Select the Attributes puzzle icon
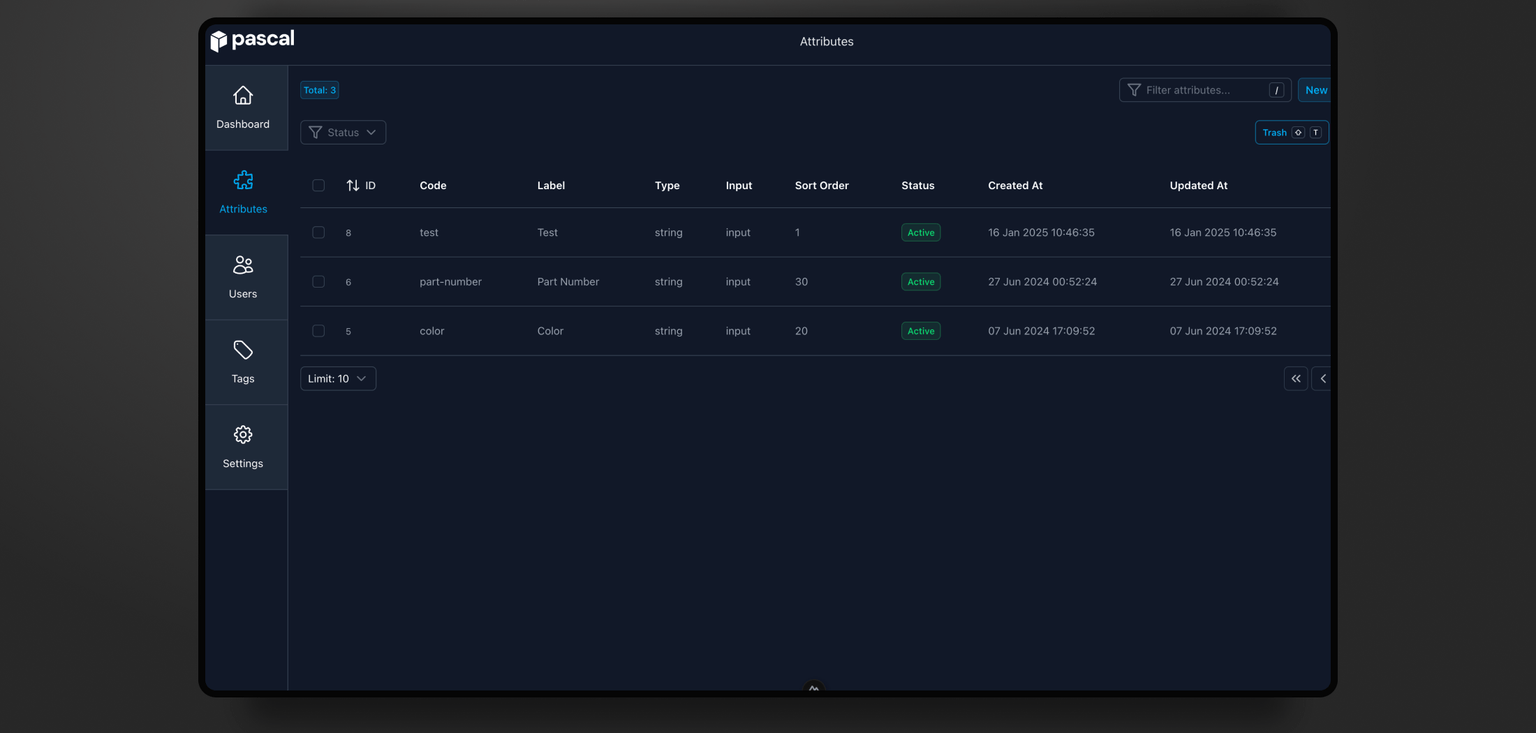The width and height of the screenshot is (1536, 733). [x=243, y=181]
